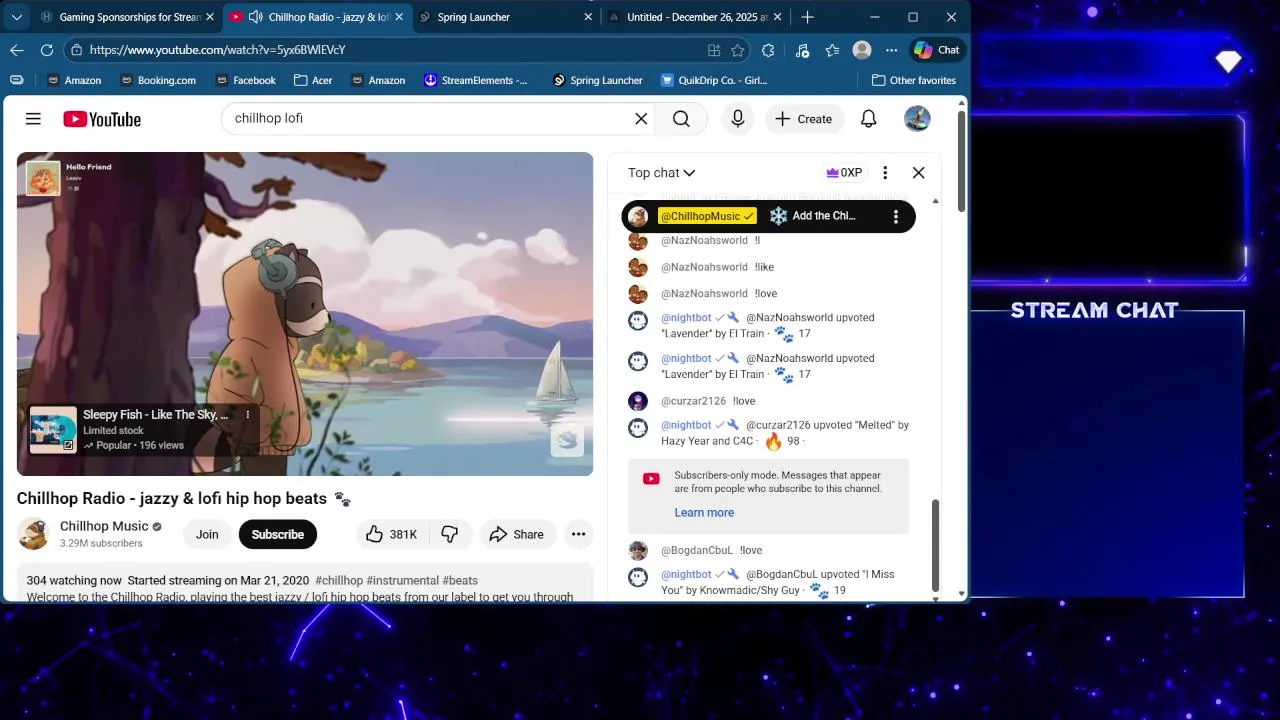
Task: Click the #beats hashtag
Action: [460, 580]
